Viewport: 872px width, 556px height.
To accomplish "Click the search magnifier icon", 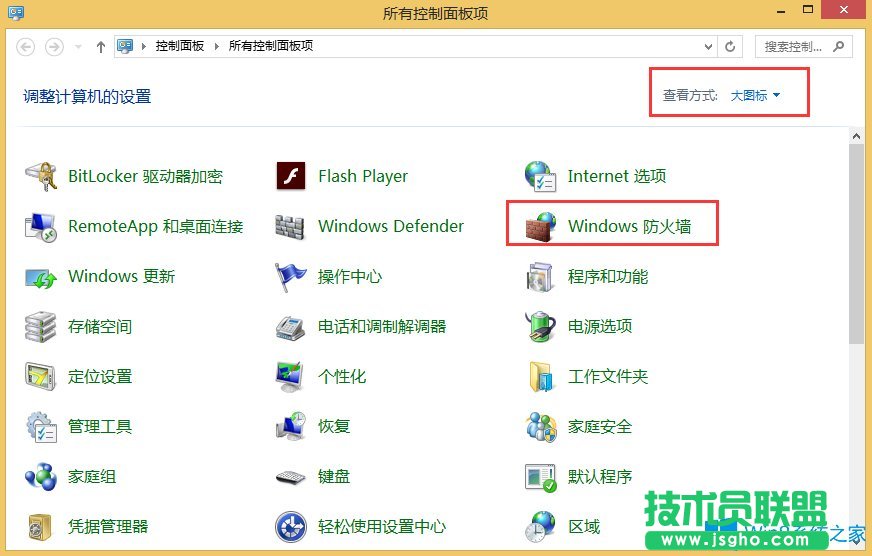I will (839, 47).
